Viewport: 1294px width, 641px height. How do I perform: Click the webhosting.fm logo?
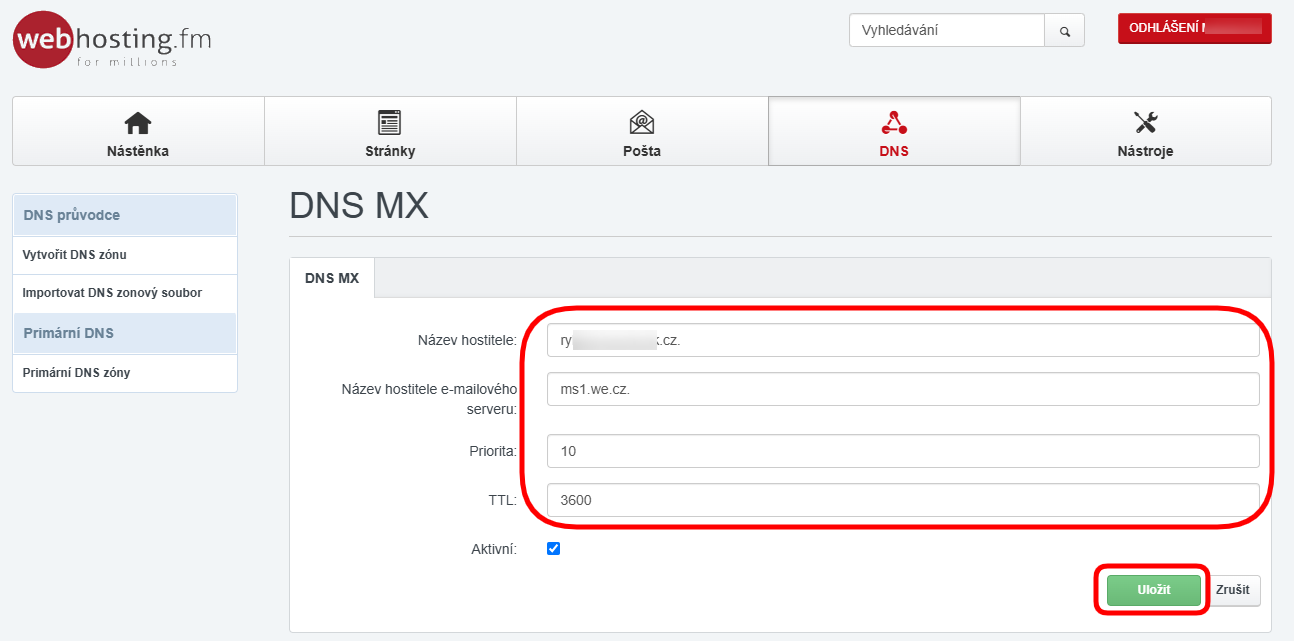click(x=112, y=40)
